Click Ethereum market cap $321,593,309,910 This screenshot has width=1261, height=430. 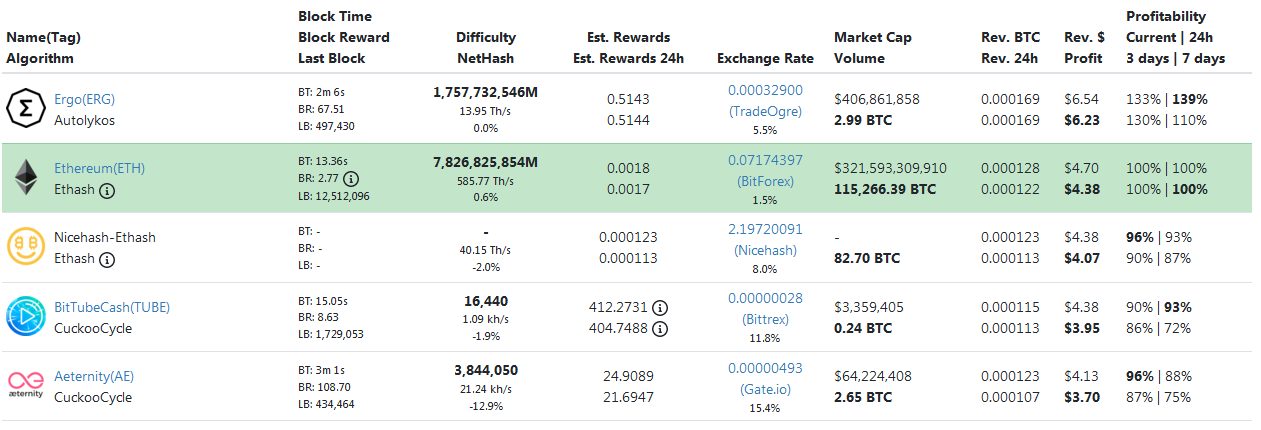890,168
